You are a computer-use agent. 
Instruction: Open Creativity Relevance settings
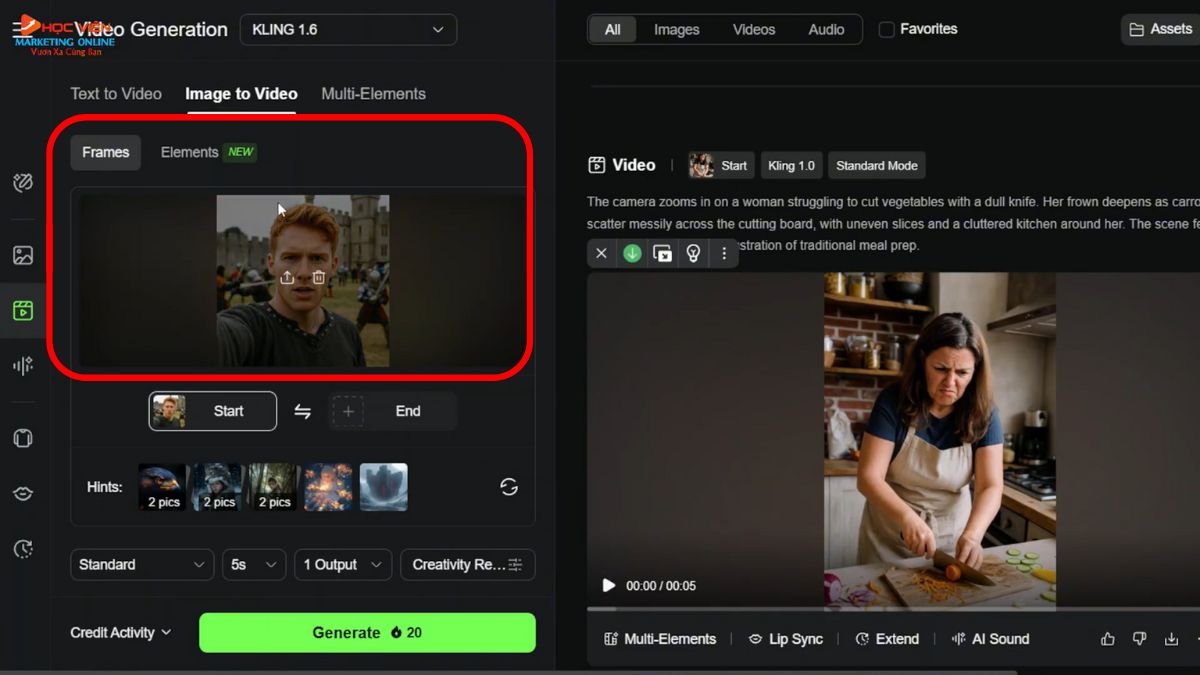[467, 565]
